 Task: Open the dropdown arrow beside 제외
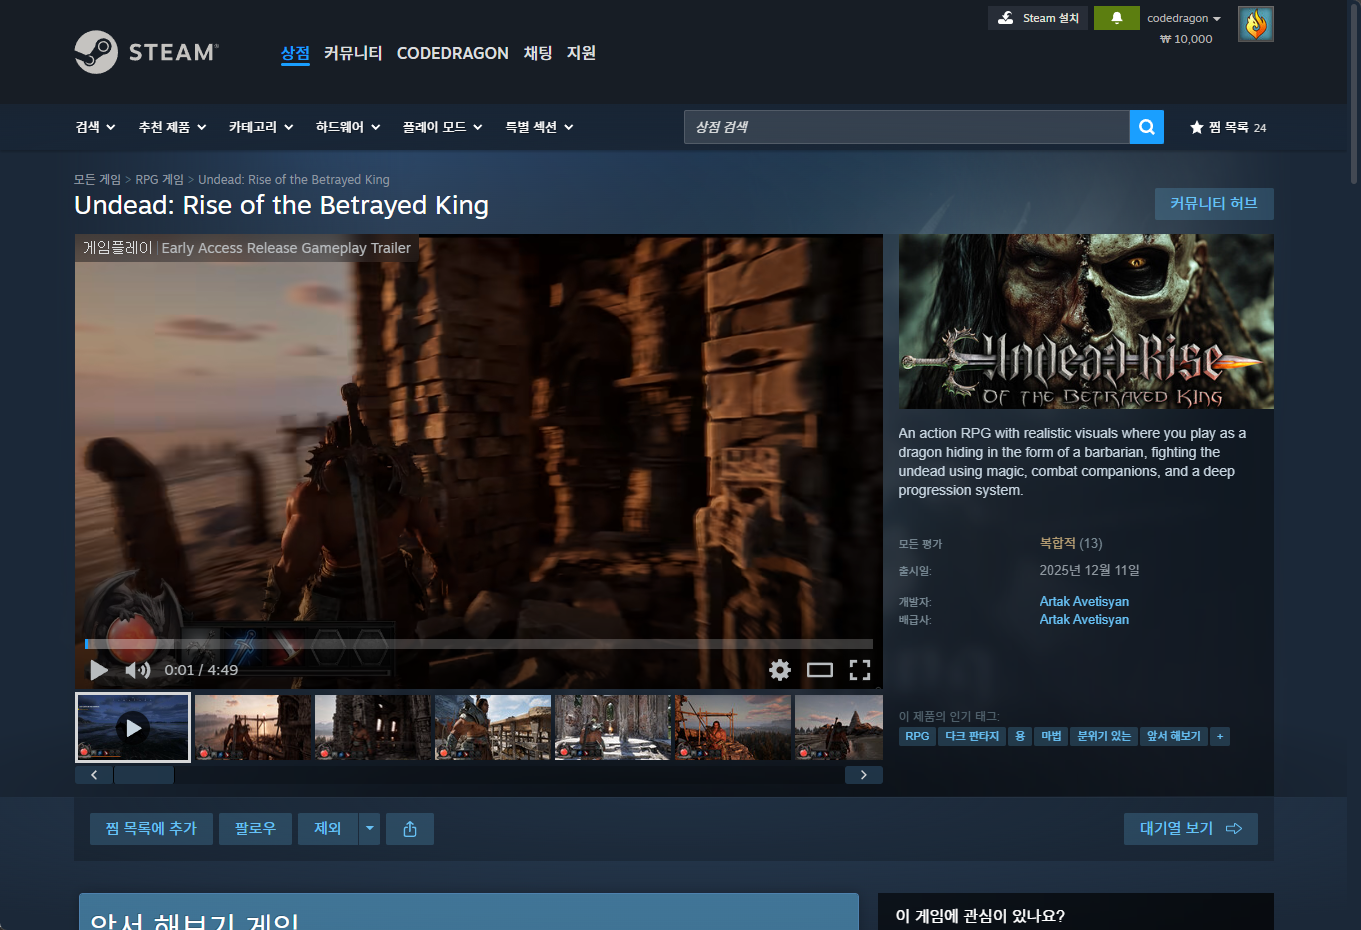coord(369,829)
